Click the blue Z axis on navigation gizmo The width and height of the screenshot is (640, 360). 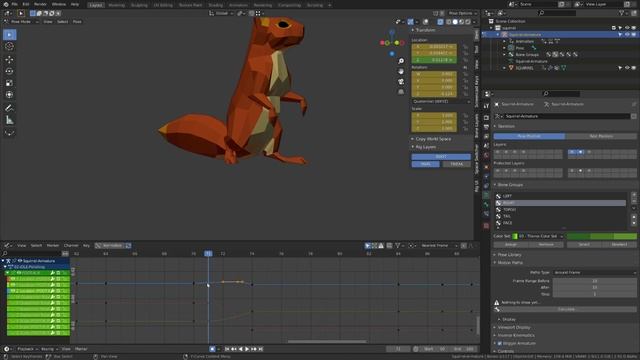point(392,31)
